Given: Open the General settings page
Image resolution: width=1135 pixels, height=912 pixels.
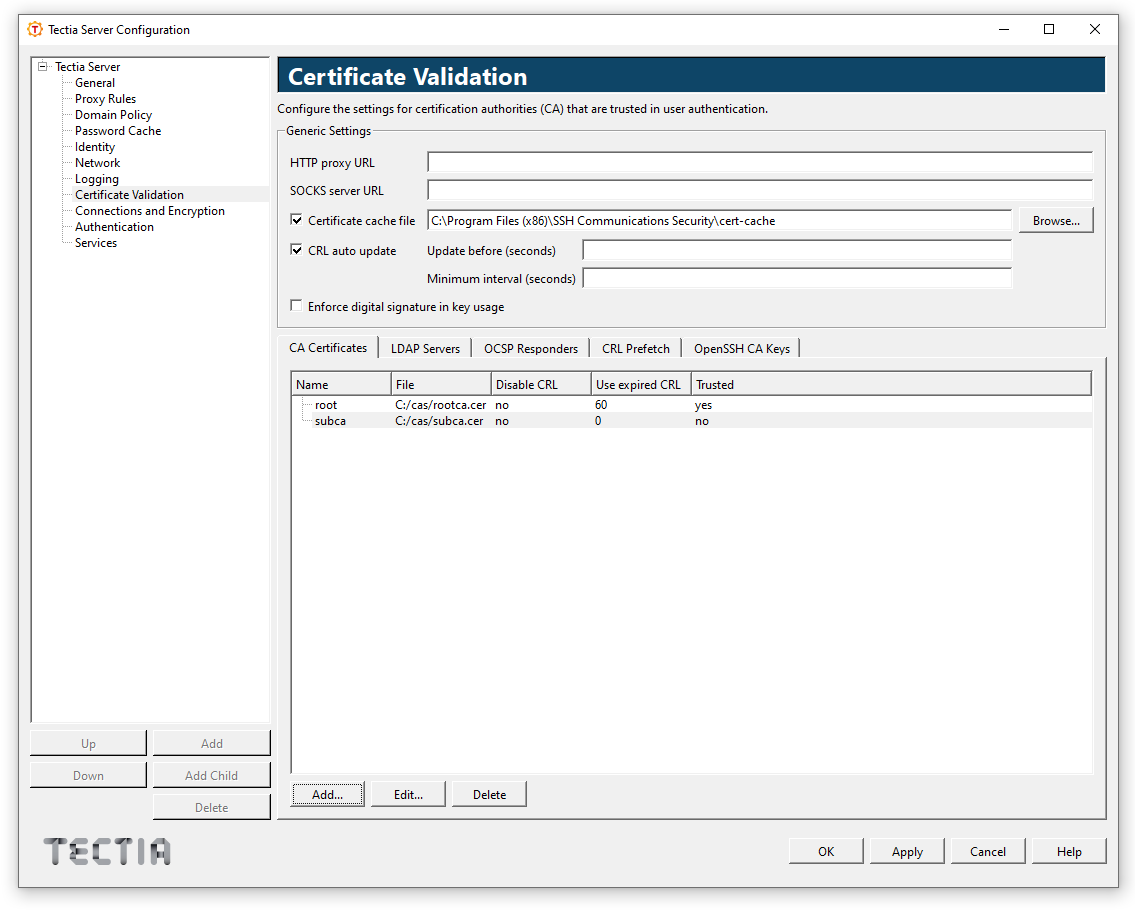Looking at the screenshot, I should pos(95,83).
